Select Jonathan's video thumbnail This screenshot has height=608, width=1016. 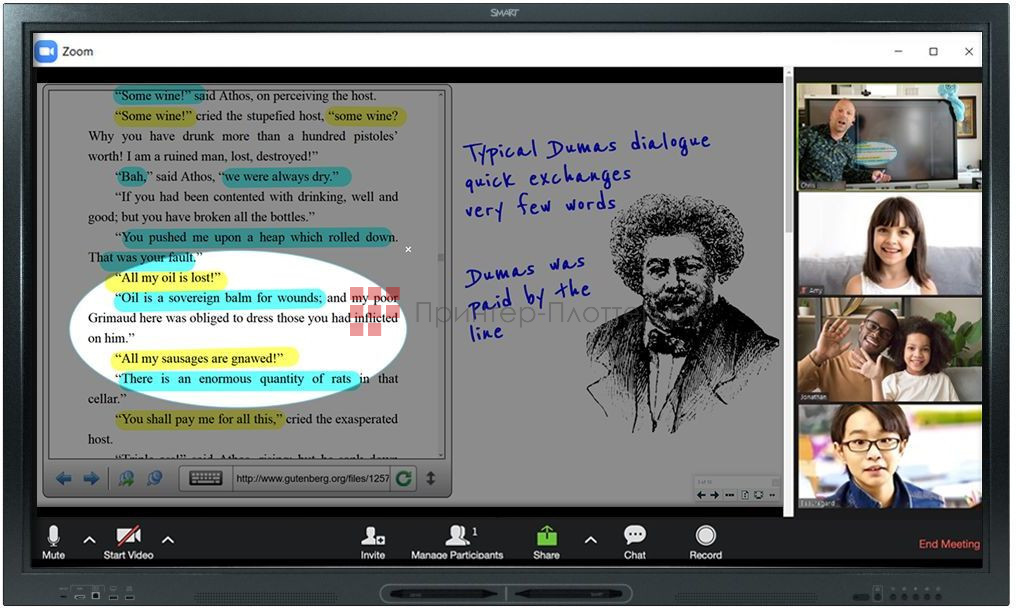point(889,349)
